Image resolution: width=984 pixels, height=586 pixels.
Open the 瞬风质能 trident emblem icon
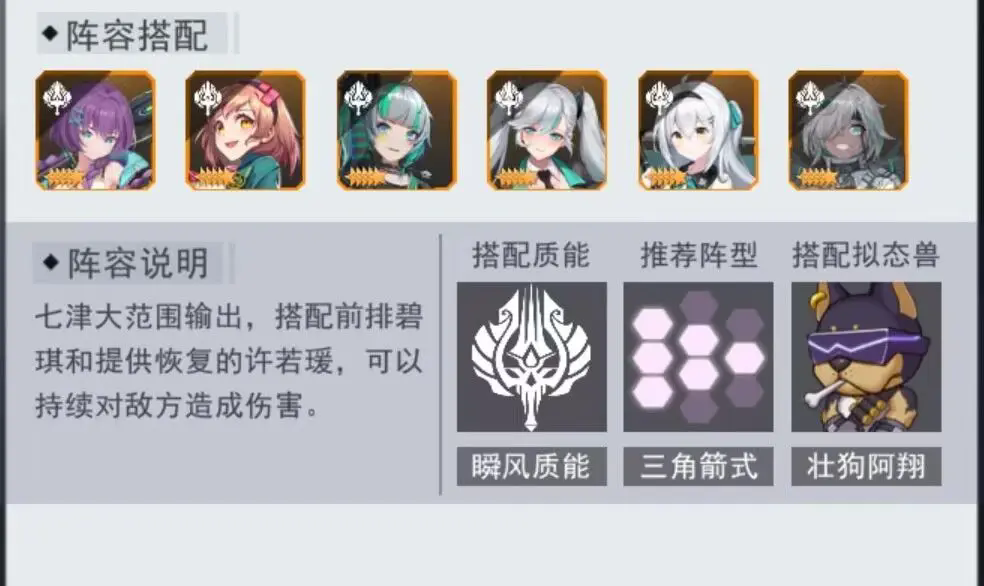pos(532,357)
